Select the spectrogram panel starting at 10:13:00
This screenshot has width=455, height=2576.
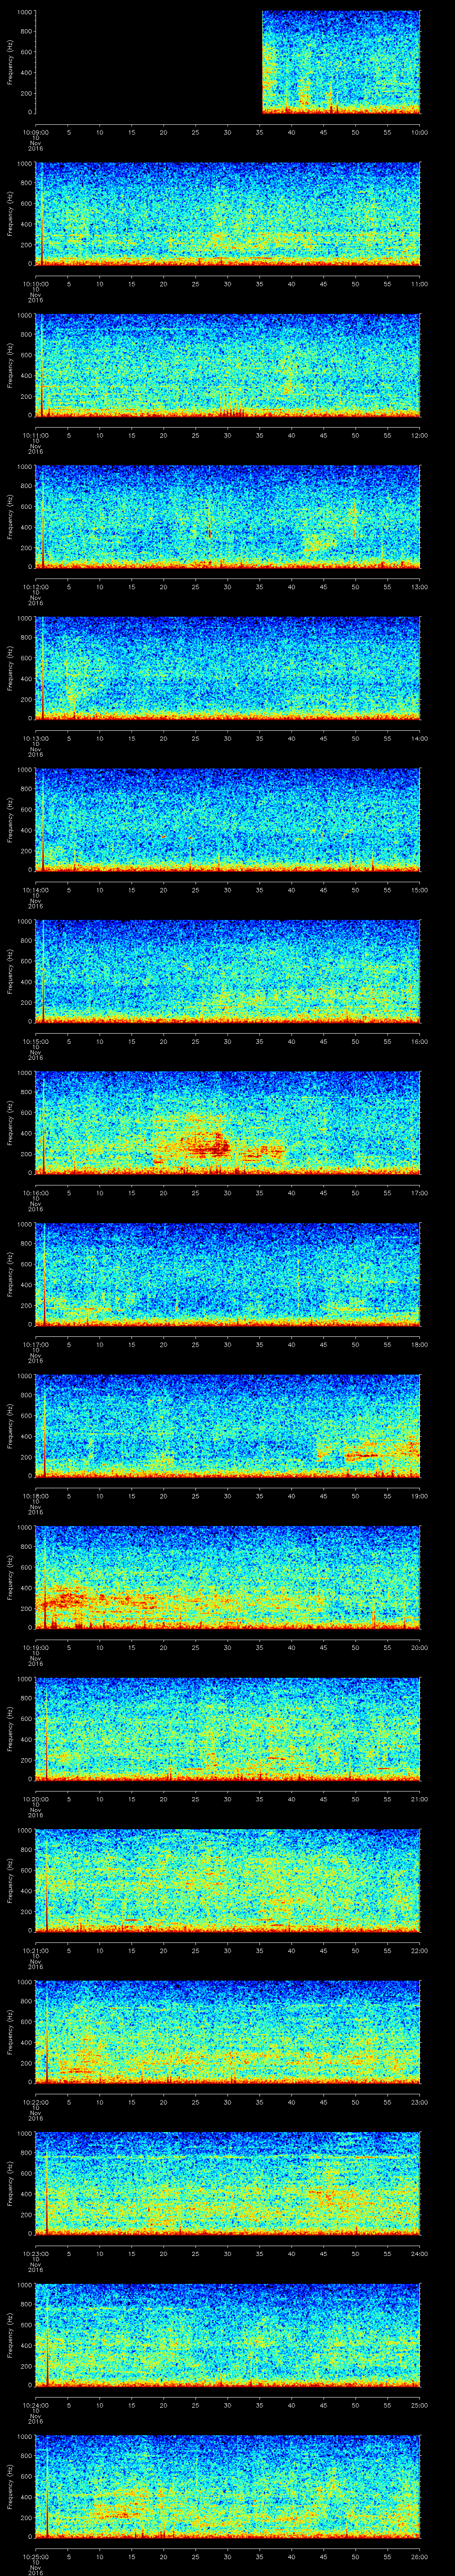[x=228, y=668]
